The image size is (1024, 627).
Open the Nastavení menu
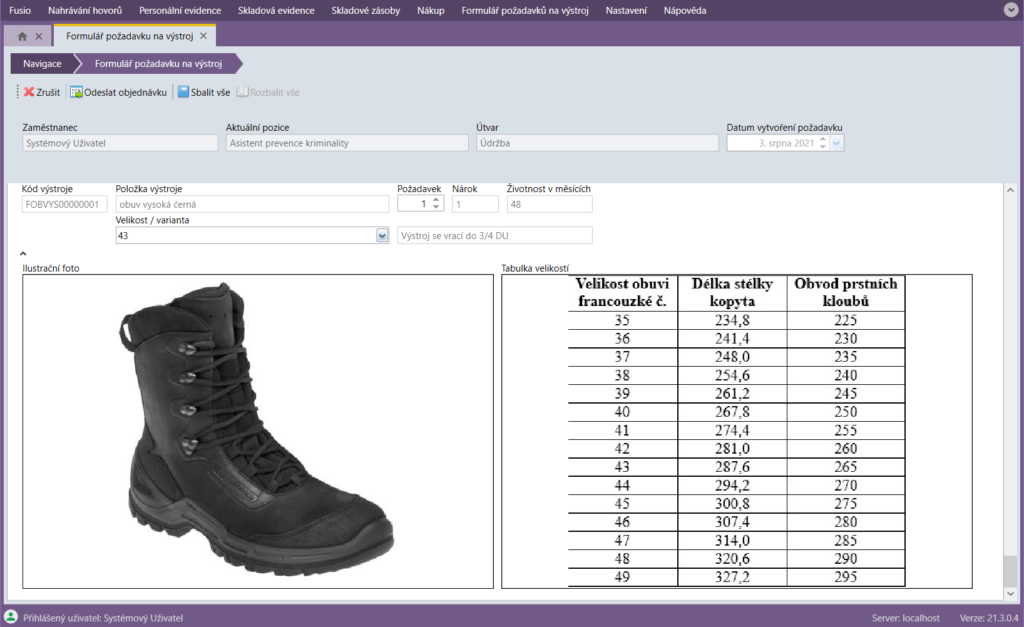[x=627, y=10]
